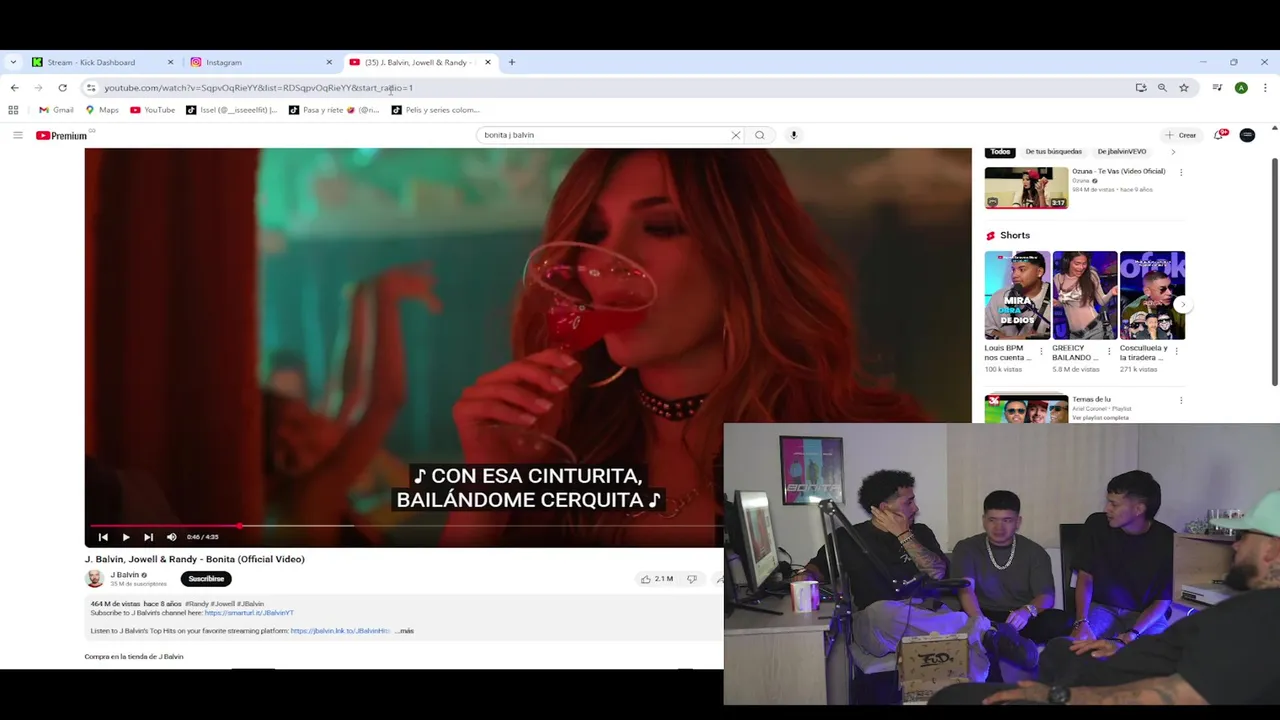Skip to next video in player
This screenshot has width=1280, height=720.
(x=148, y=537)
